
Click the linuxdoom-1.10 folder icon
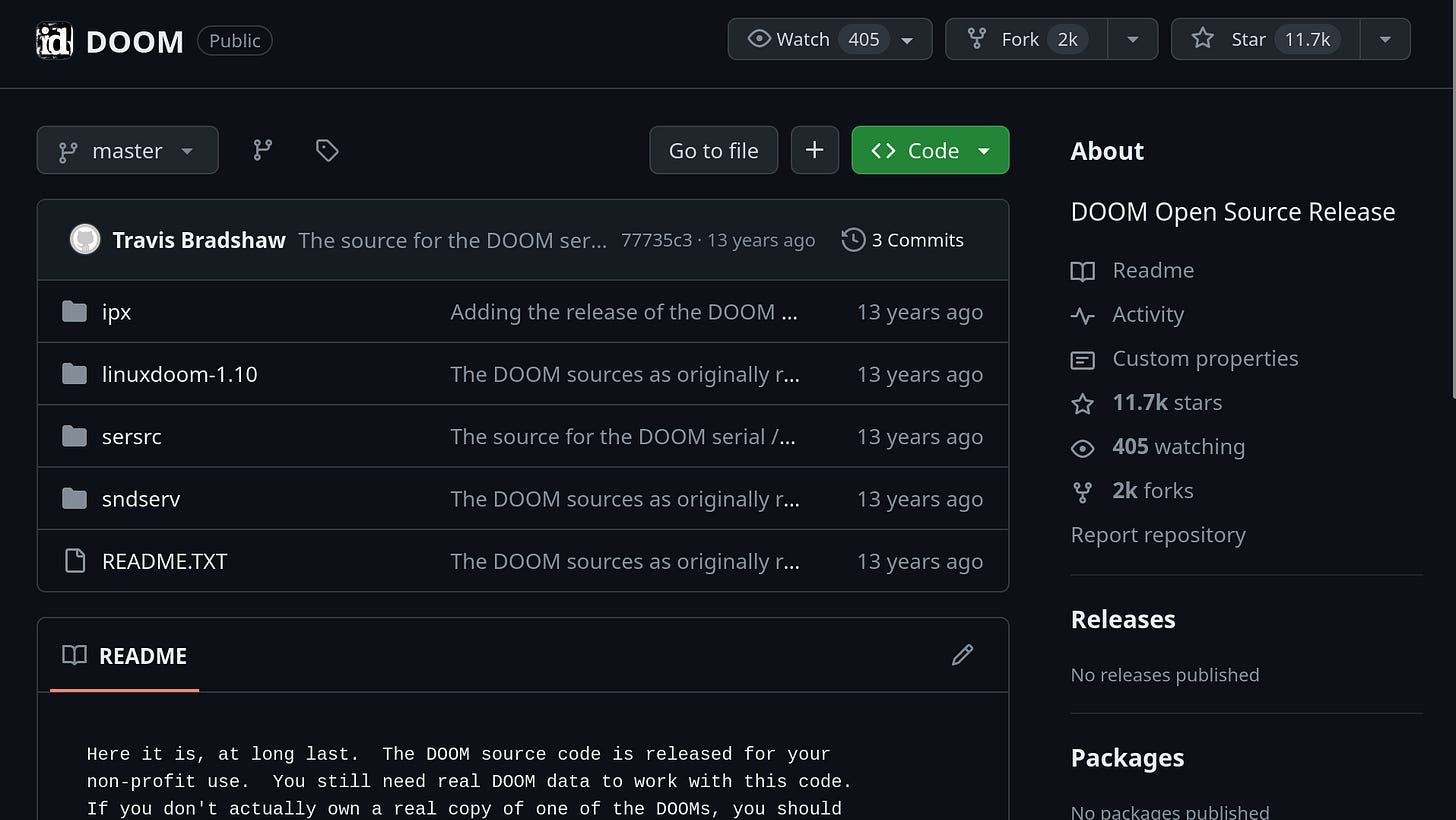tap(74, 374)
